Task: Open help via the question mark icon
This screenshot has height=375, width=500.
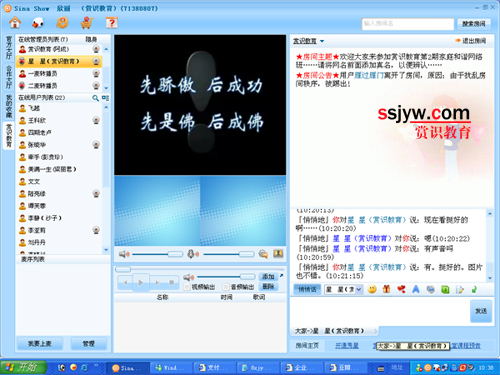Action: point(112,23)
